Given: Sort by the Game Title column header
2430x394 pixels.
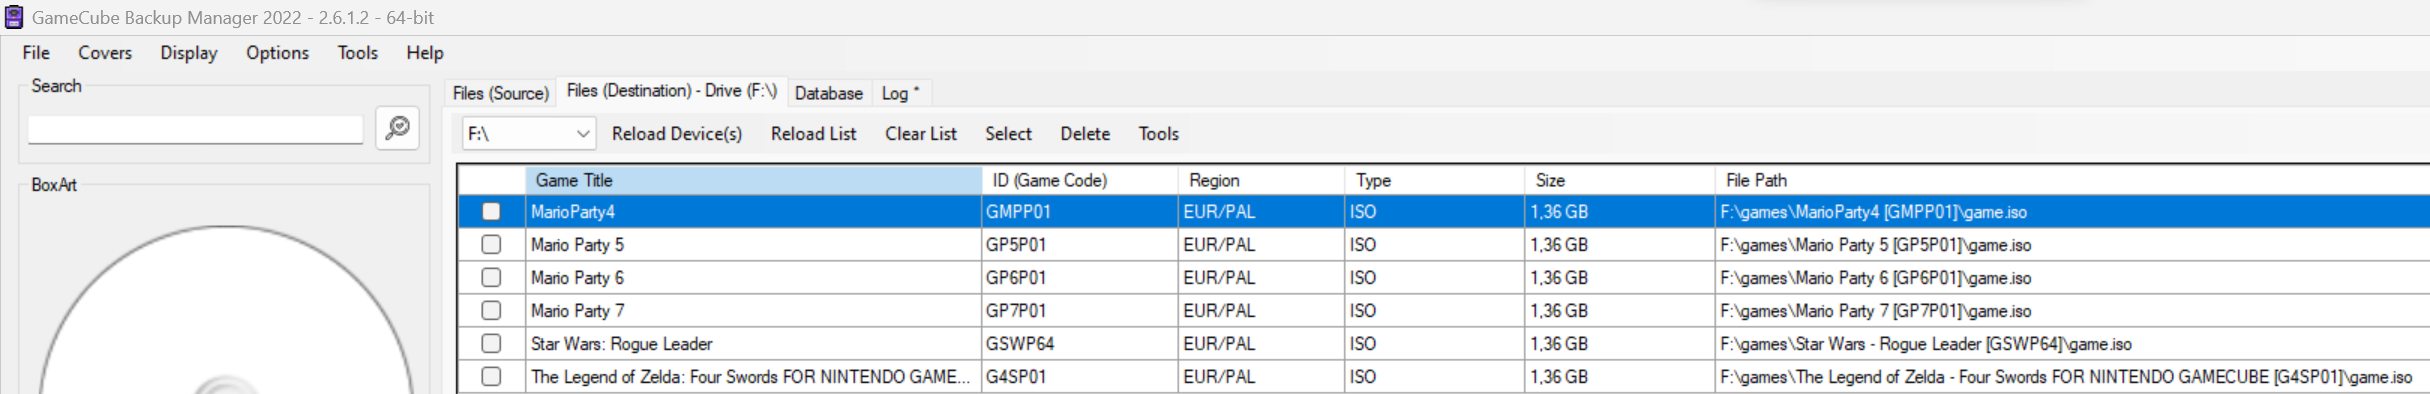Looking at the screenshot, I should click(754, 181).
